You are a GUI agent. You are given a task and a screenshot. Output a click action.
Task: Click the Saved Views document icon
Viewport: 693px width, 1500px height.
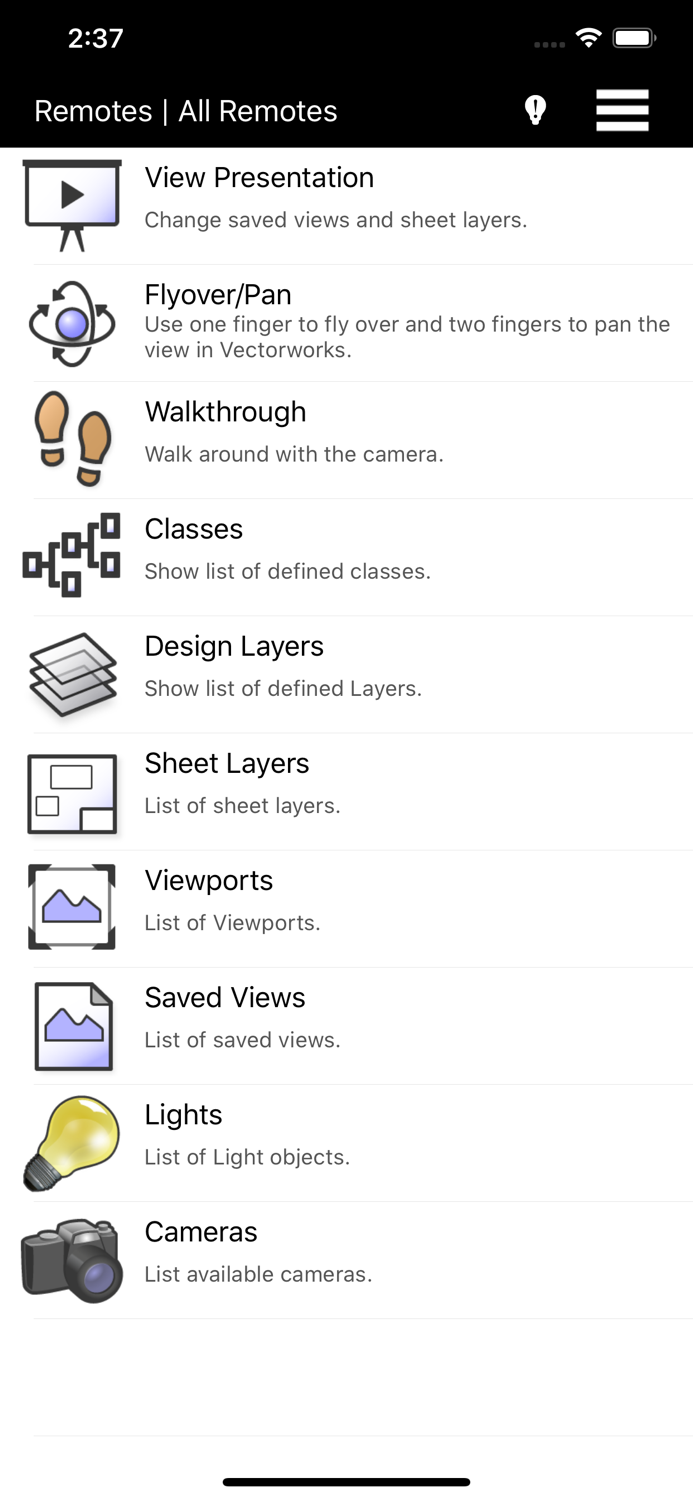[72, 1024]
